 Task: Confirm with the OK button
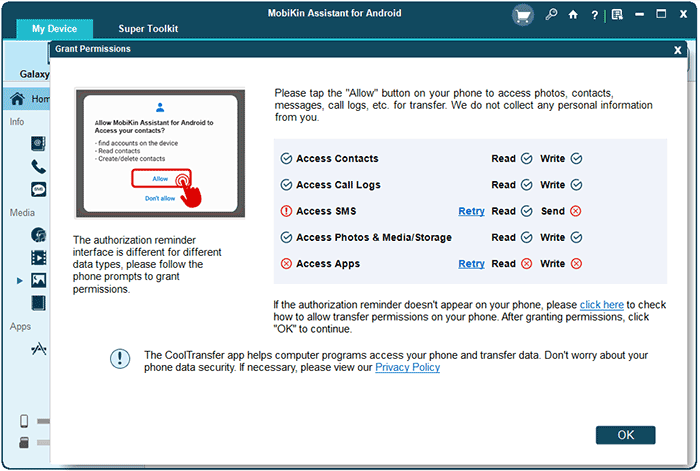(625, 435)
